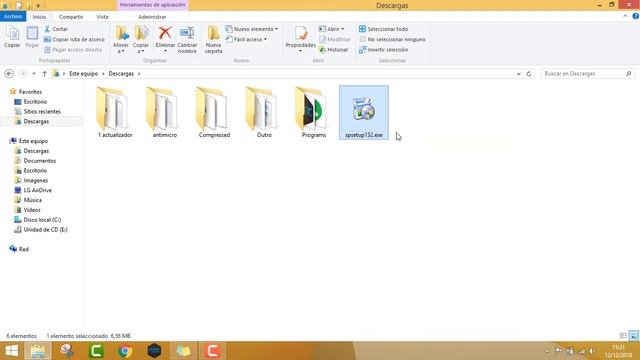
Task: Select the Outro folder
Action: (264, 112)
